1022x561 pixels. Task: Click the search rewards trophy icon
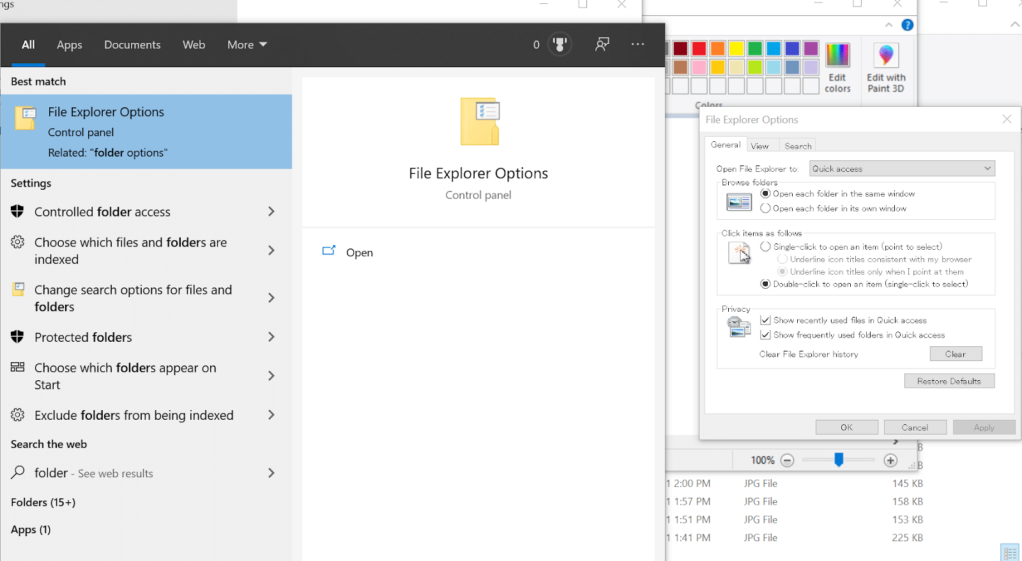560,45
